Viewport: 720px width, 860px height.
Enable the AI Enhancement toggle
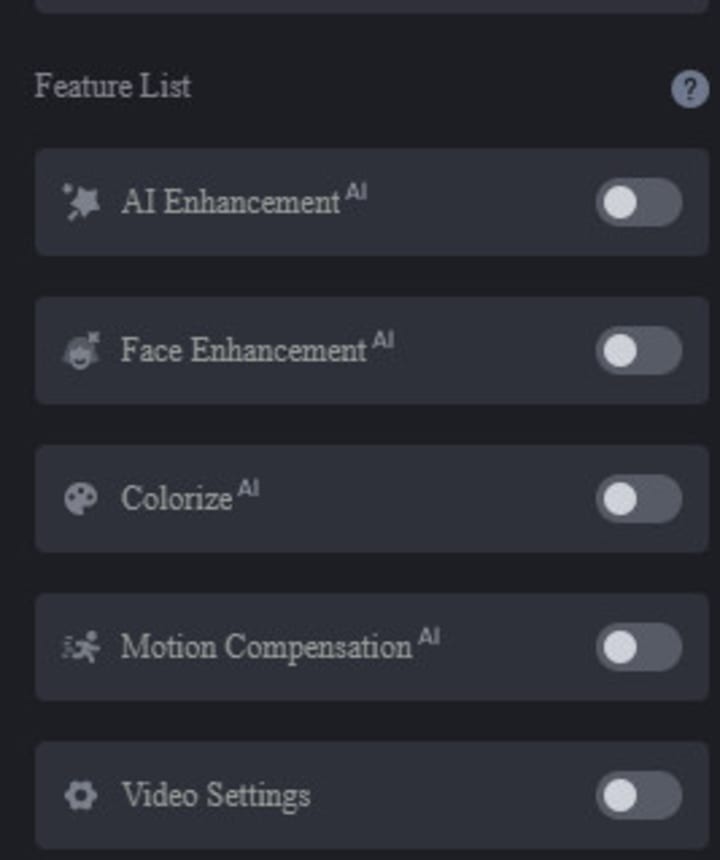(639, 203)
